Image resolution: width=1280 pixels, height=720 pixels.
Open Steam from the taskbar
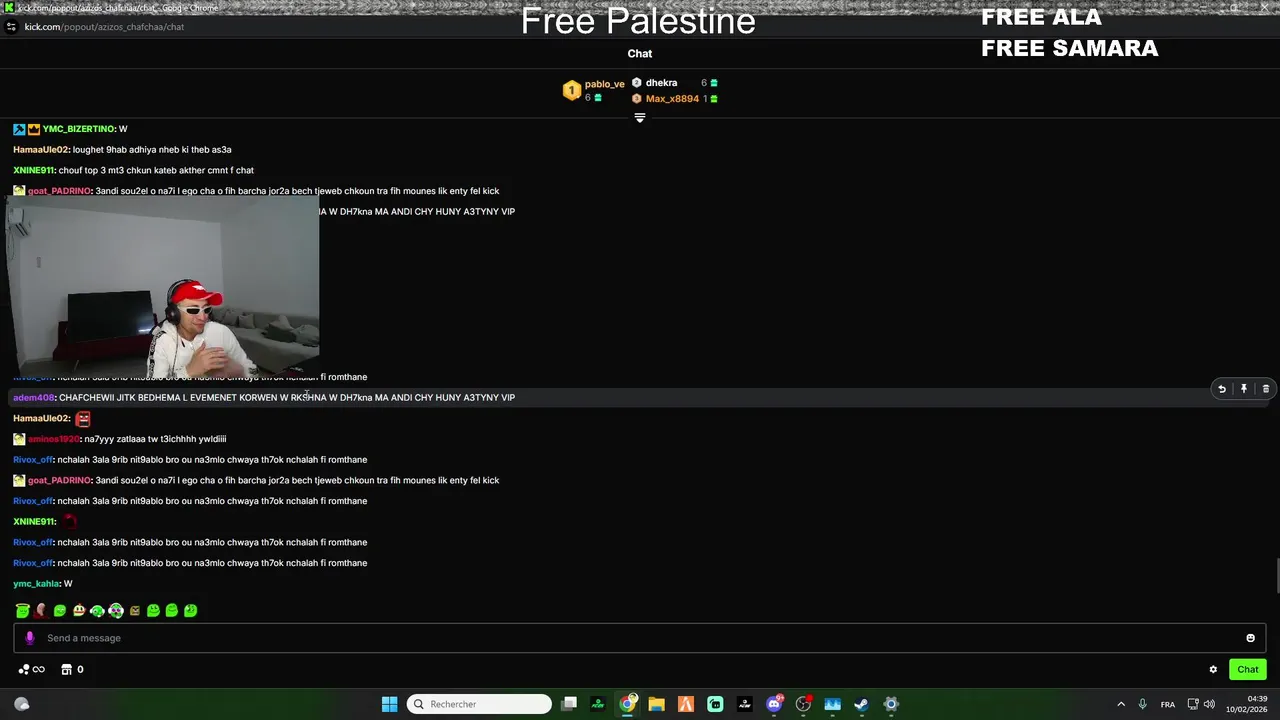[861, 704]
